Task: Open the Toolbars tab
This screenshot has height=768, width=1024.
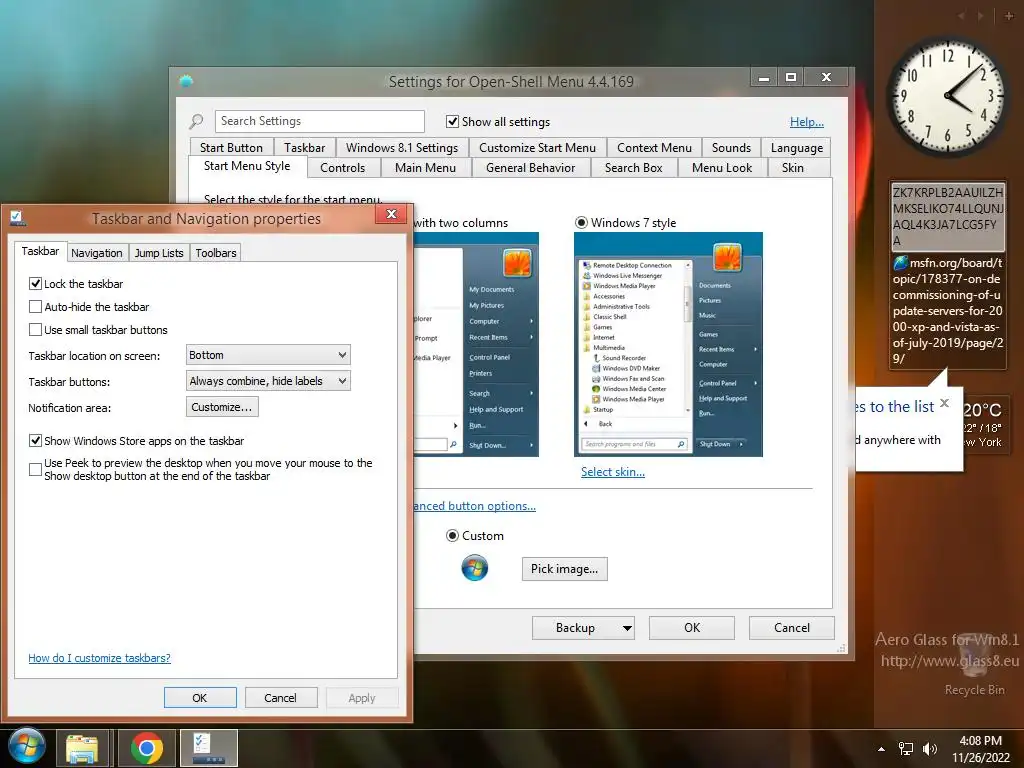Action: point(216,253)
